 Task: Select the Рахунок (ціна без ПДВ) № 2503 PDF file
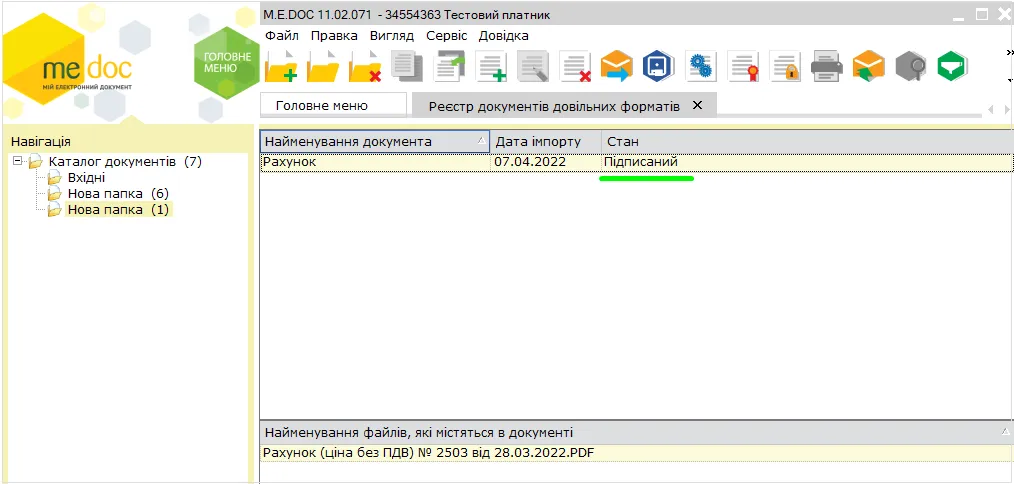click(636, 453)
